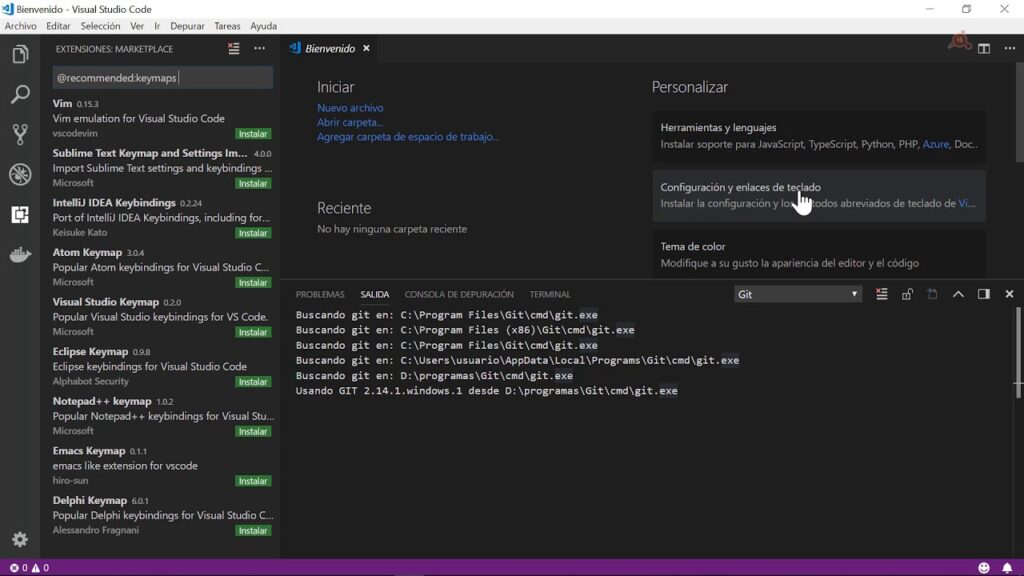The height and width of the screenshot is (576, 1024).
Task: Split the editor with the layout icon
Action: 984,48
